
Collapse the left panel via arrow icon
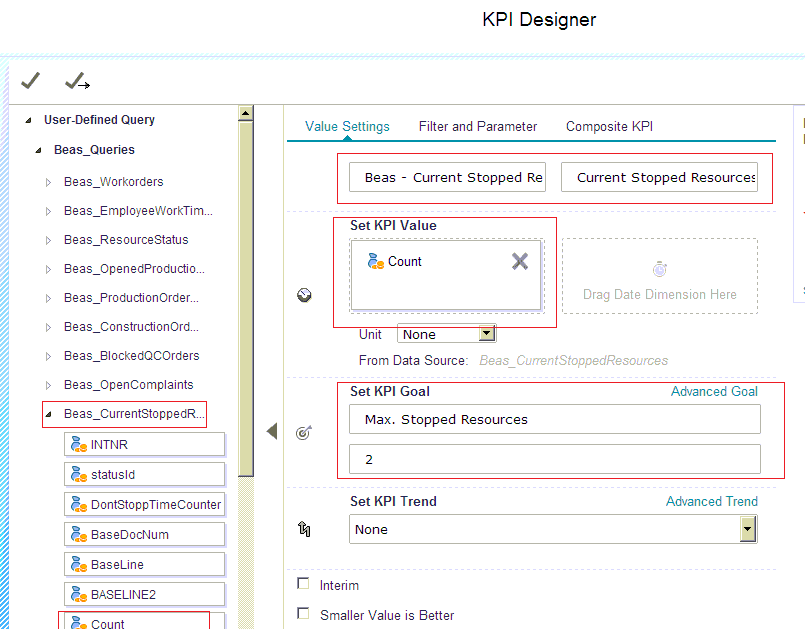[270, 430]
